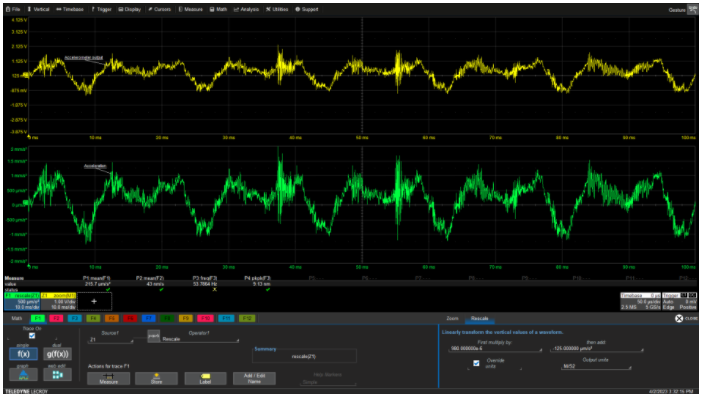Click the Summary rescale(Z1) box
Image resolution: width=703 pixels, height=397 pixels.
point(304,357)
